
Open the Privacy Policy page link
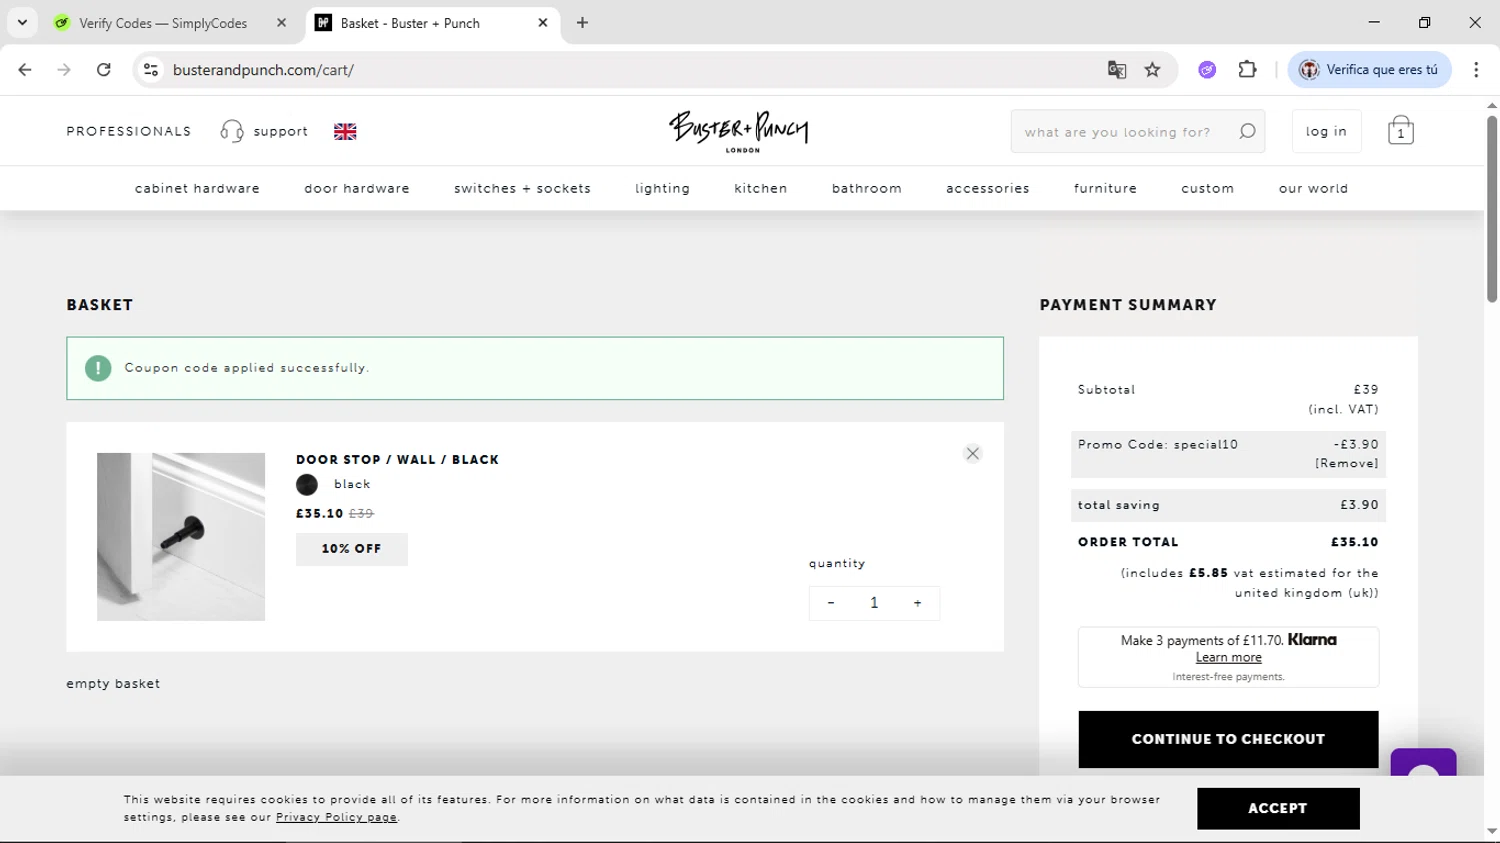pyautogui.click(x=336, y=817)
